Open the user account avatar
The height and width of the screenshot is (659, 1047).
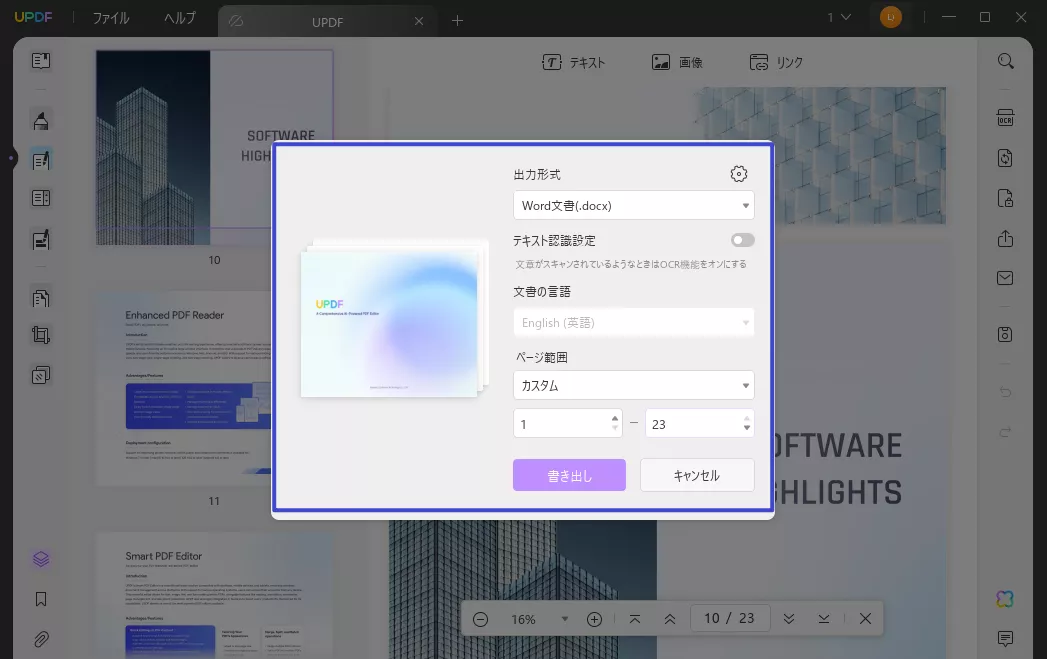coord(890,17)
